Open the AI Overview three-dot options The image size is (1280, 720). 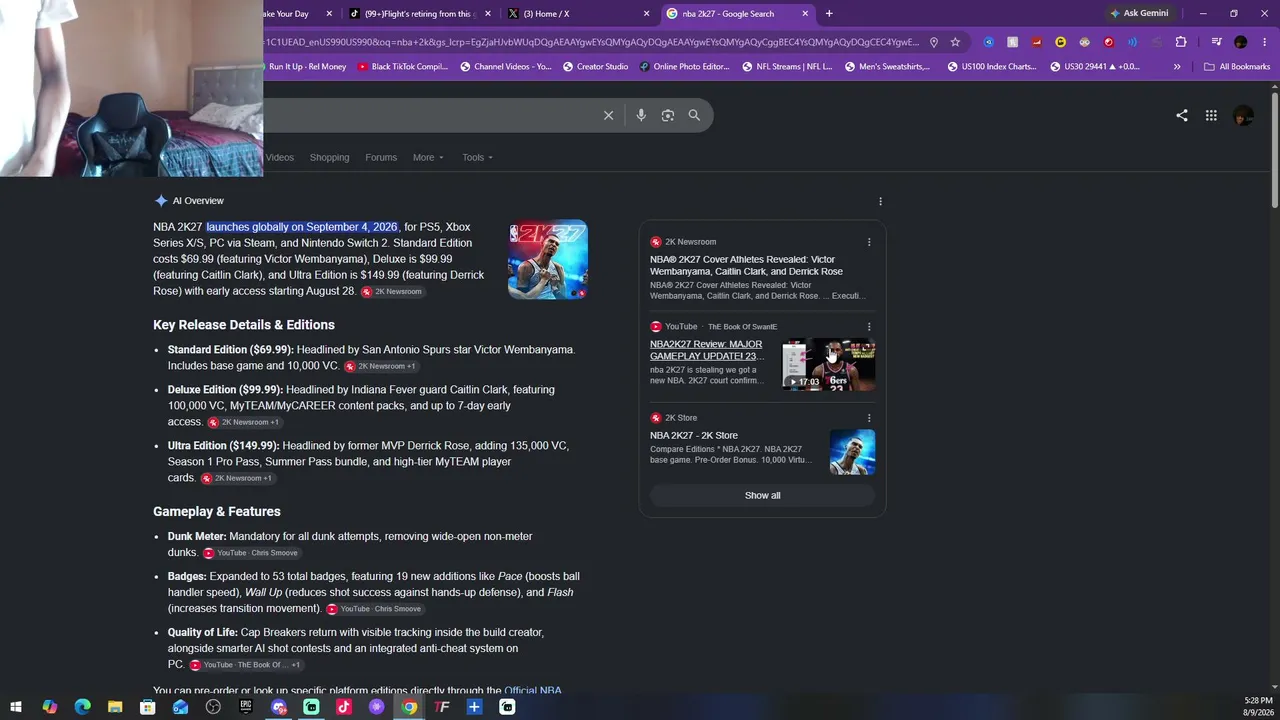click(x=880, y=201)
